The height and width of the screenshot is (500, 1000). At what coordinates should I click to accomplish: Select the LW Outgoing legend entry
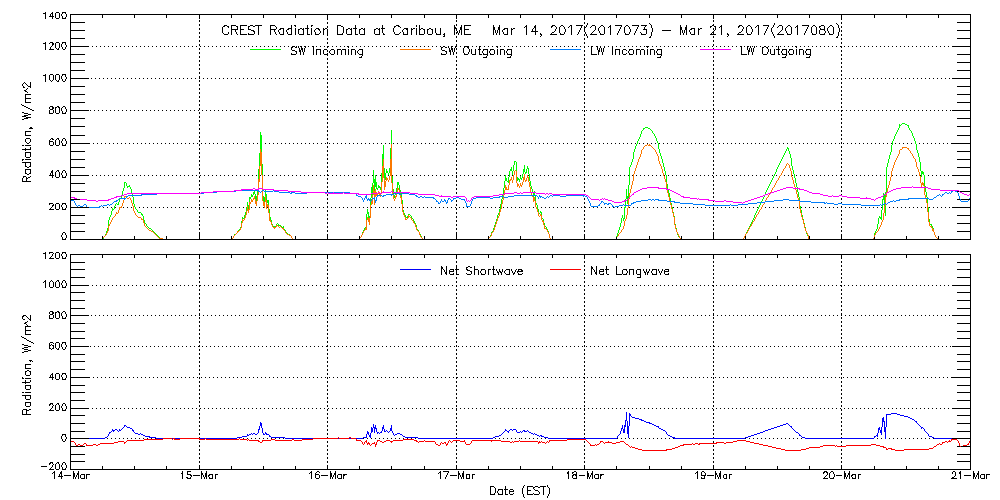click(x=775, y=52)
